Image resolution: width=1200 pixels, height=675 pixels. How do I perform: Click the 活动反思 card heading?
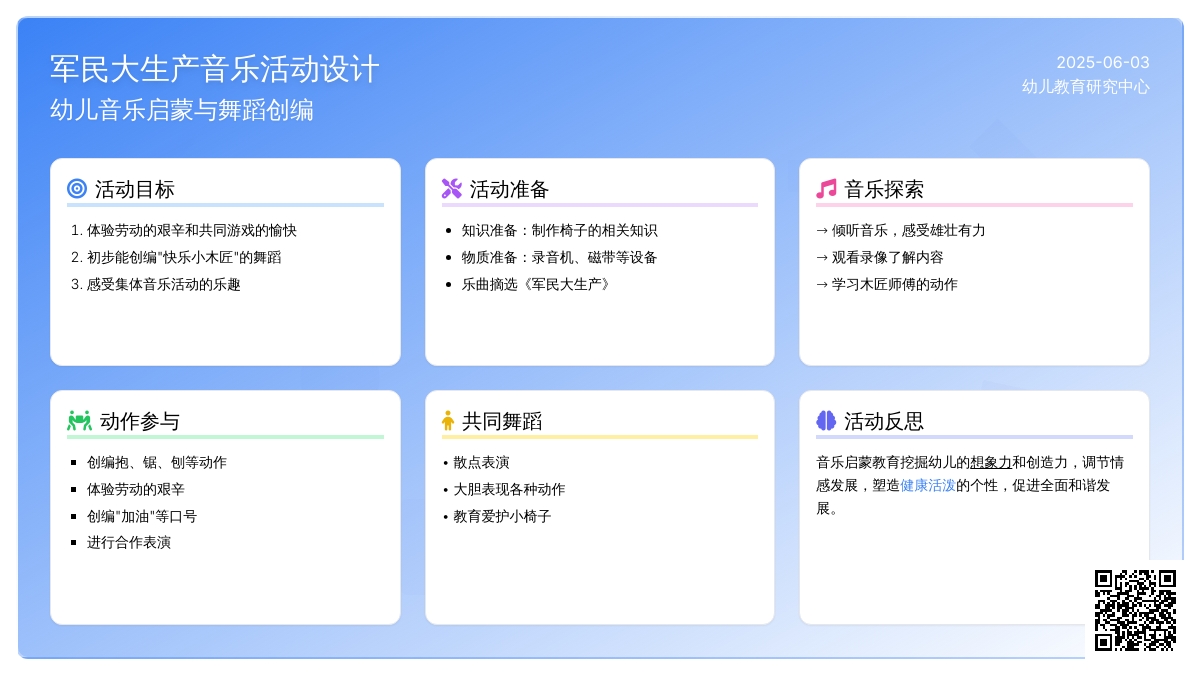884,421
